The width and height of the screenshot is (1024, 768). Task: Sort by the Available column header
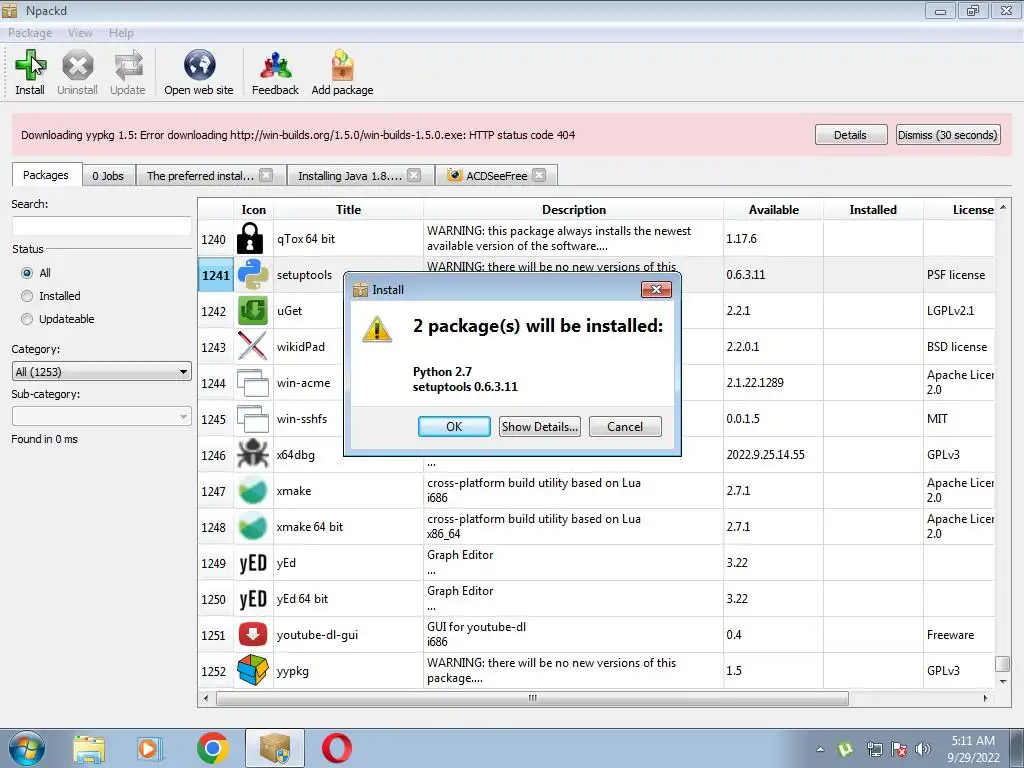pyautogui.click(x=773, y=210)
